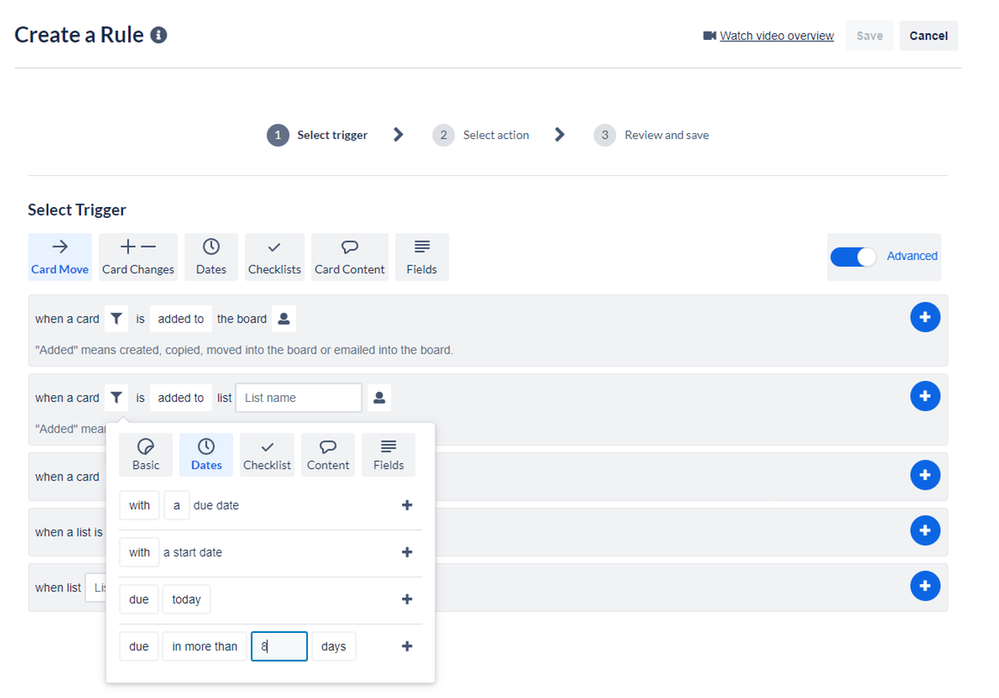Add the 'with a start date' filter
The image size is (999, 698).
click(407, 552)
